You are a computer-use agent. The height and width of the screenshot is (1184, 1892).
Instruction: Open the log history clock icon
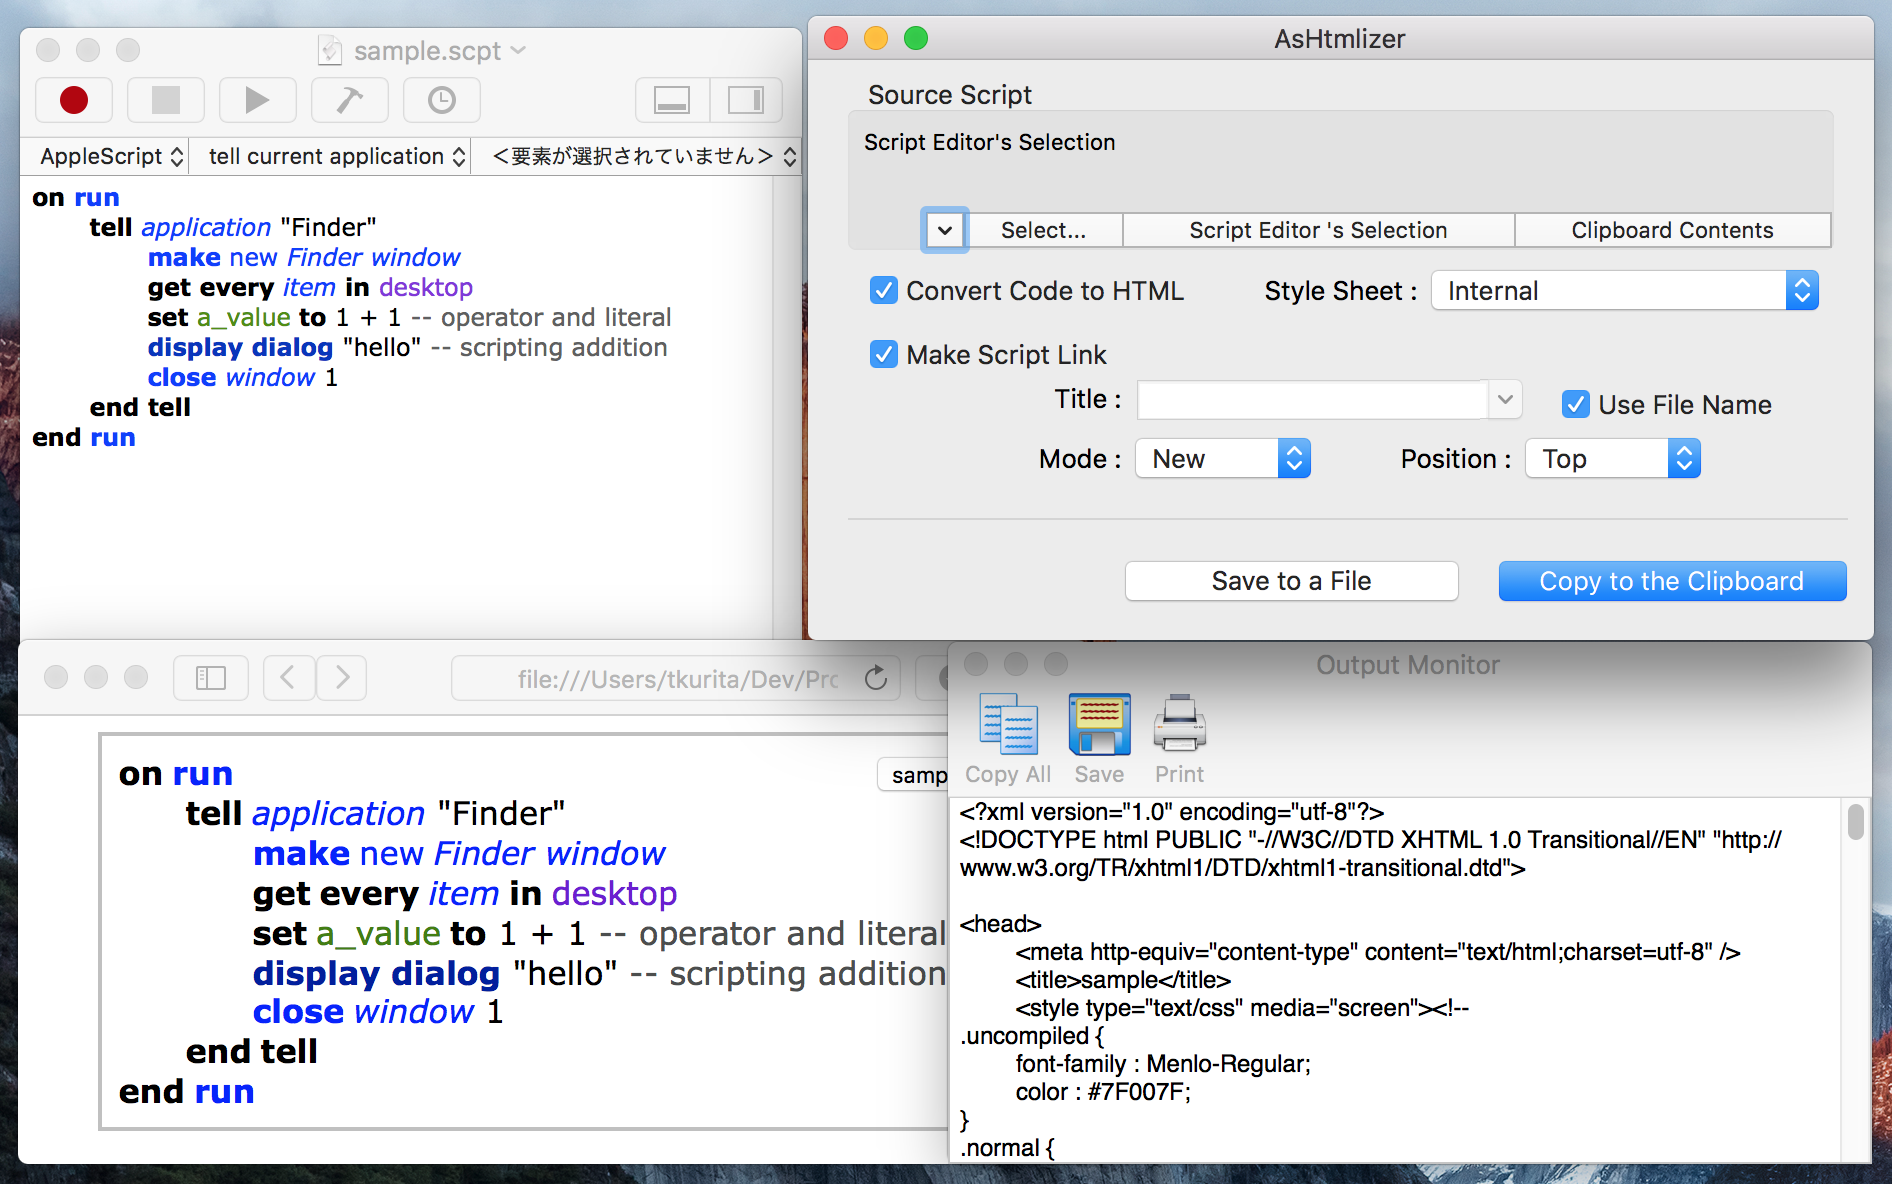click(x=441, y=100)
